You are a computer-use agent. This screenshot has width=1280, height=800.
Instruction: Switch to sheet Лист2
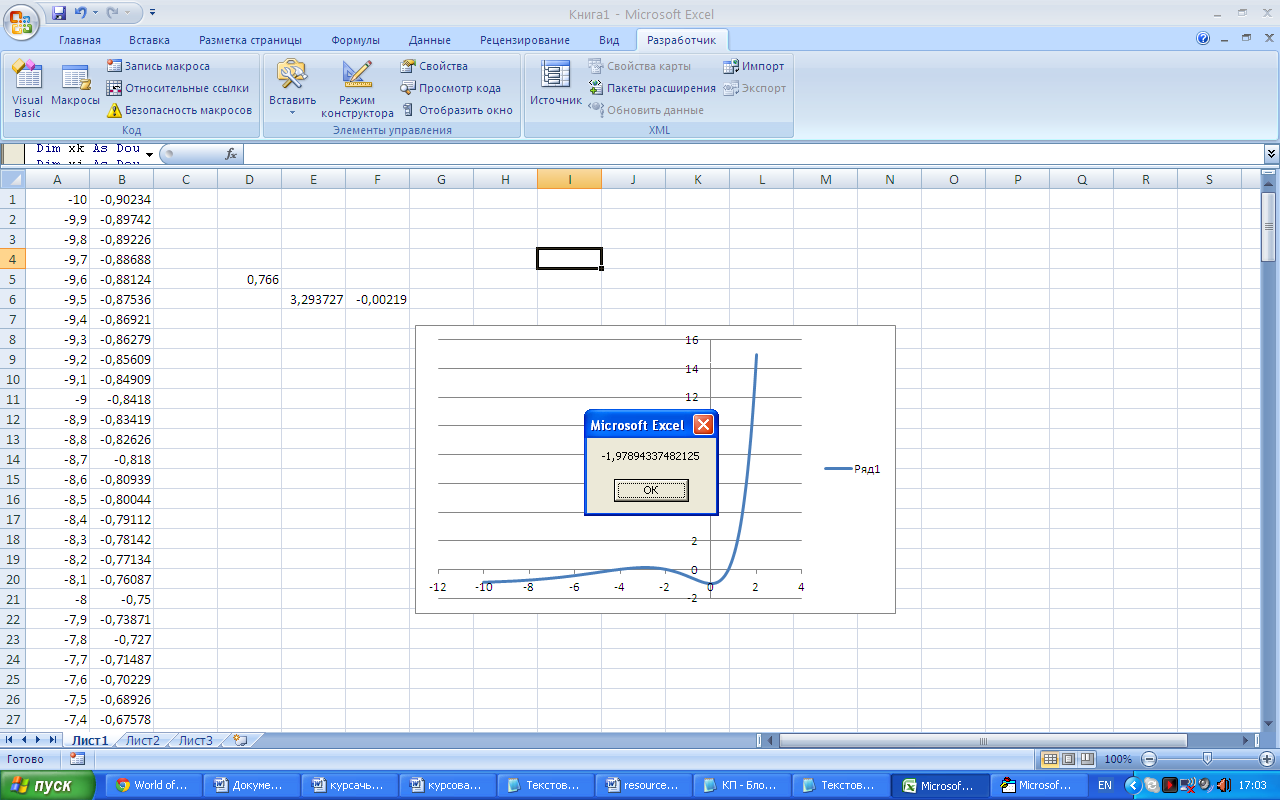click(143, 740)
